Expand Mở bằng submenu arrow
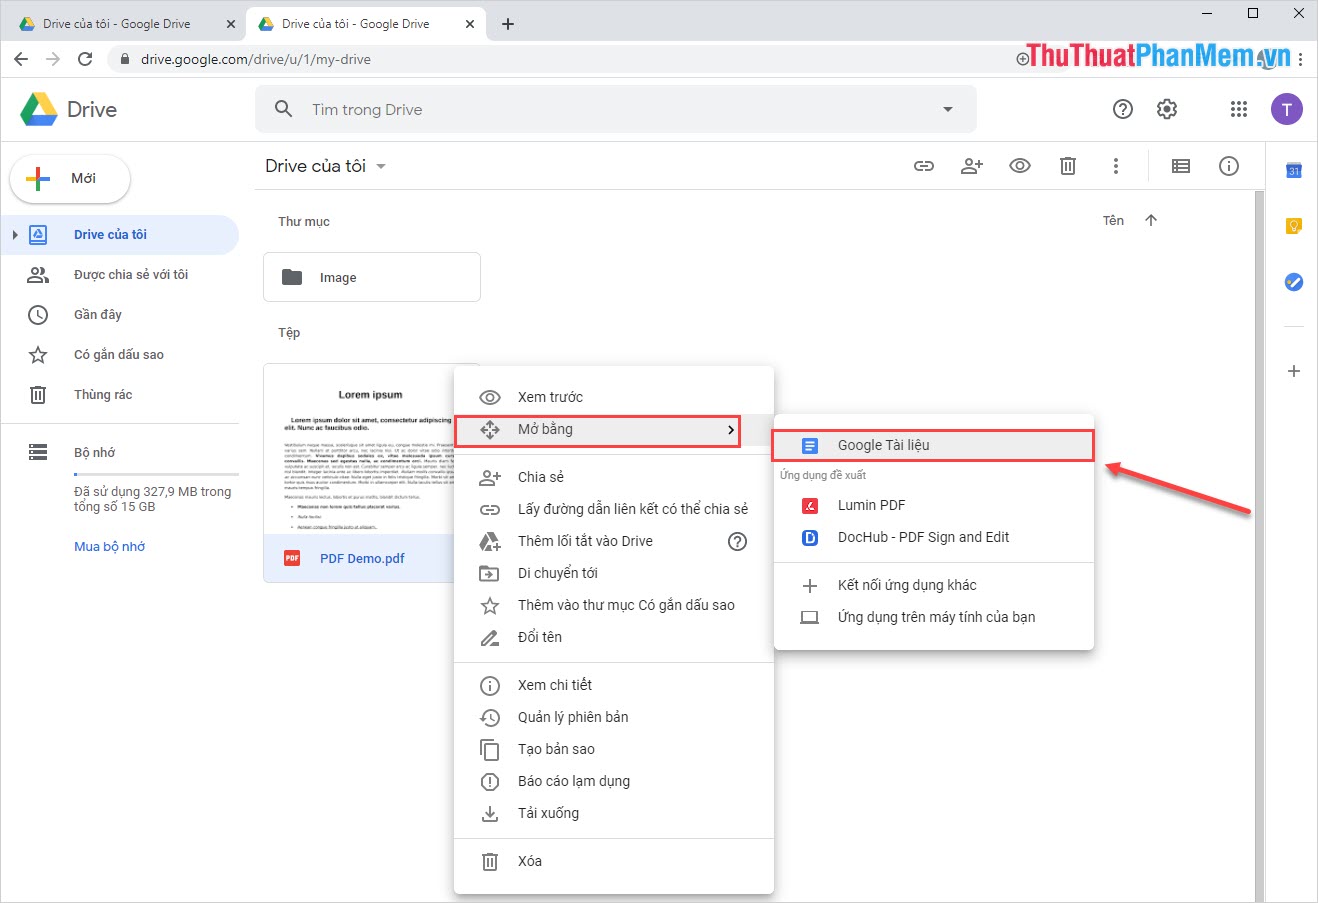 coord(731,430)
